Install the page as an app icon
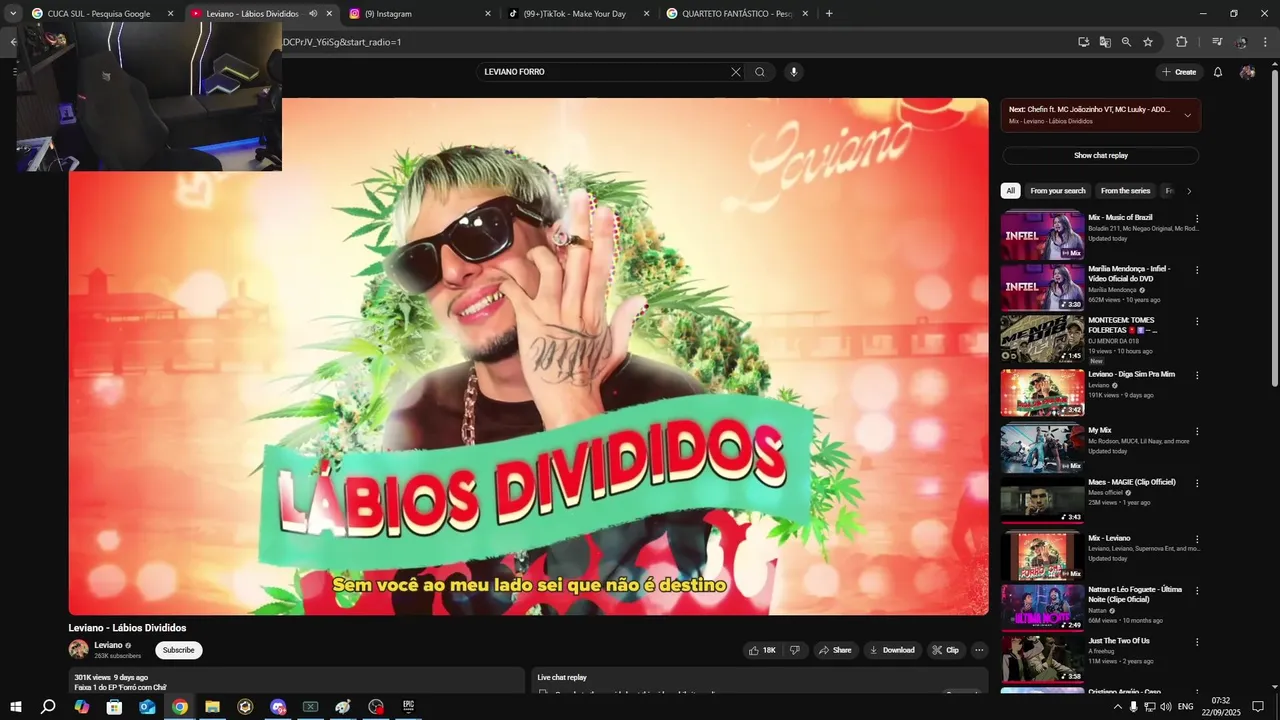1280x720 pixels. click(x=1084, y=42)
